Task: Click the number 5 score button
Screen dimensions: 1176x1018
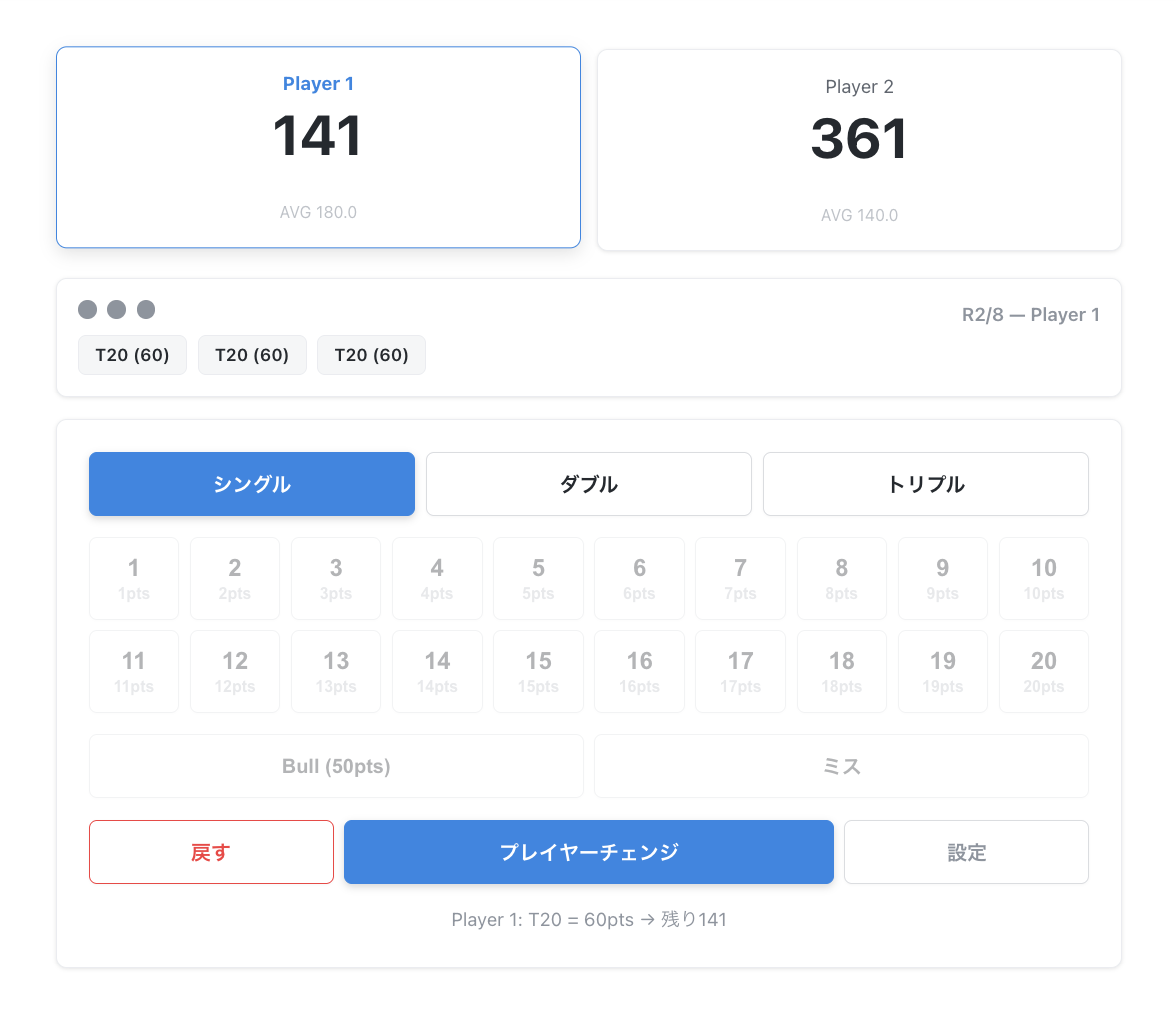Action: coord(538,578)
